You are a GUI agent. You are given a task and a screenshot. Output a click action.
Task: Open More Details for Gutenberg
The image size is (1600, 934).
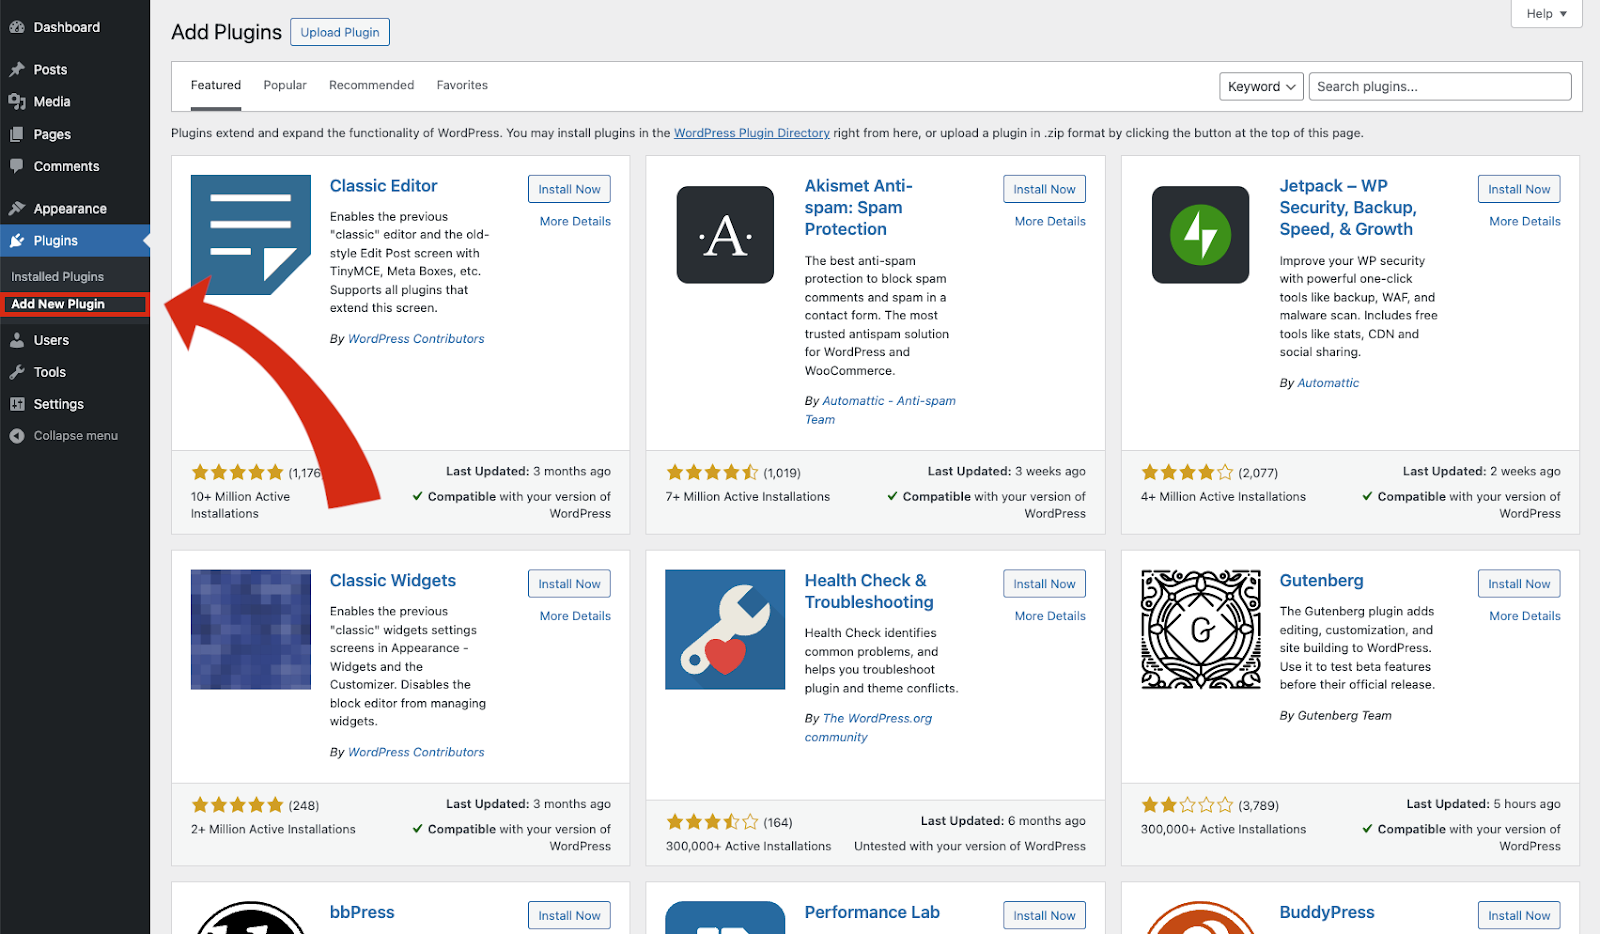[1525, 617]
